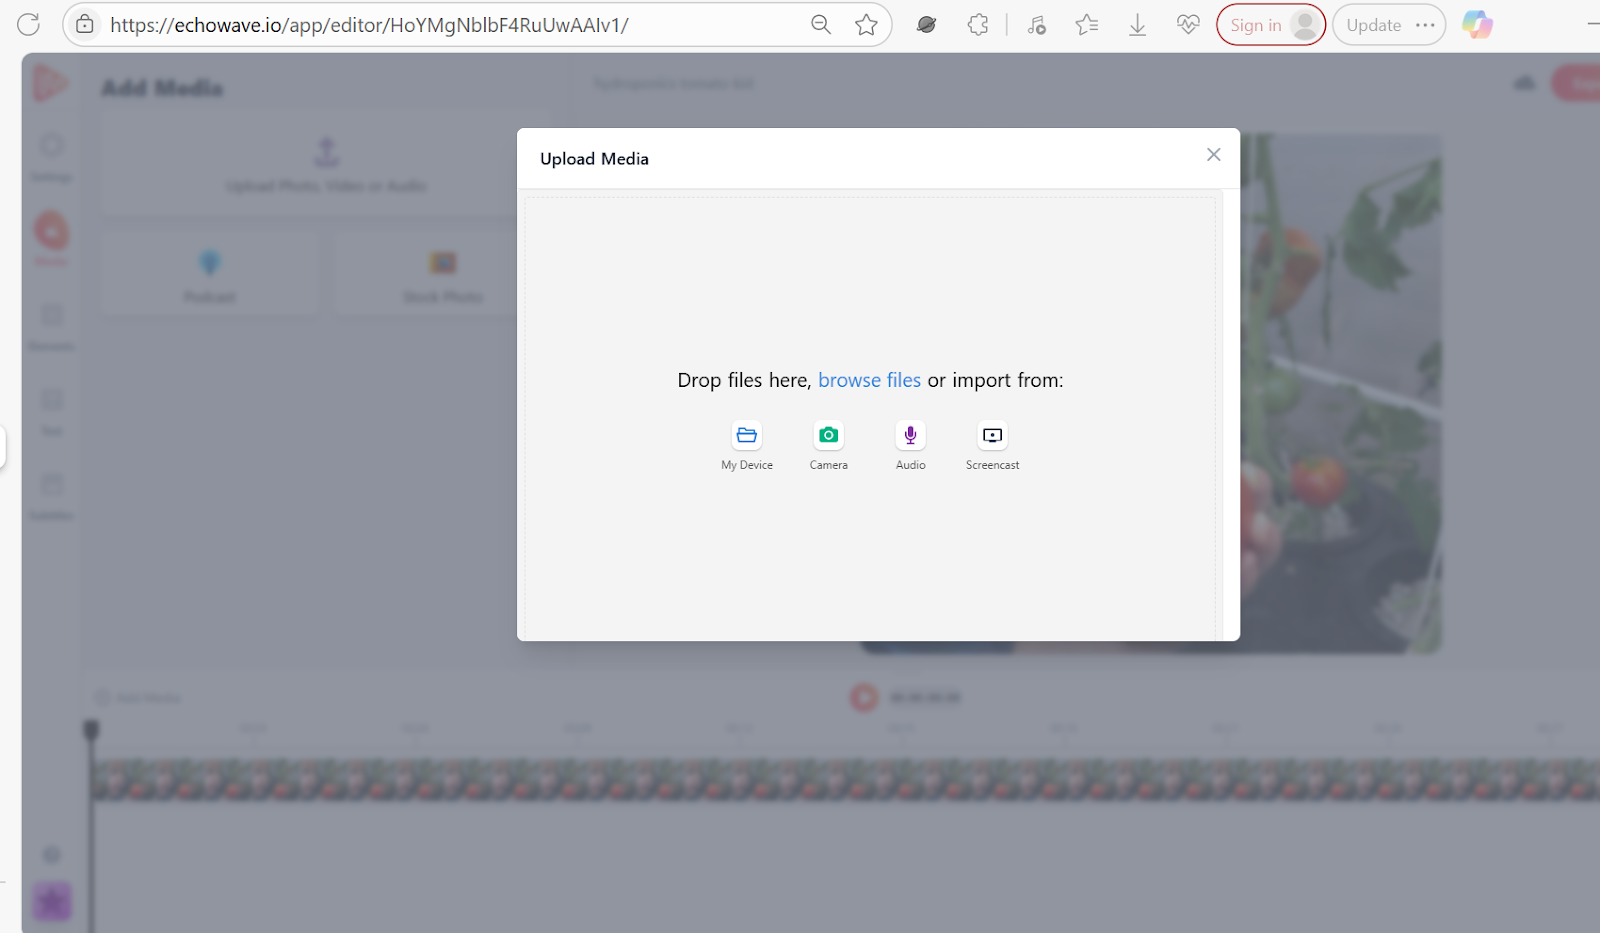Open the browser zoom control
The height and width of the screenshot is (933, 1600).
pyautogui.click(x=821, y=25)
